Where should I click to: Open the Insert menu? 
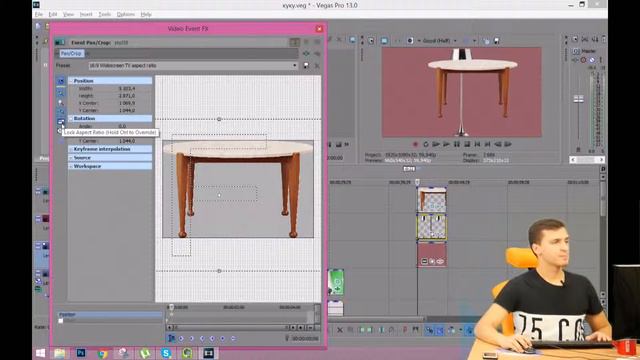coord(86,14)
